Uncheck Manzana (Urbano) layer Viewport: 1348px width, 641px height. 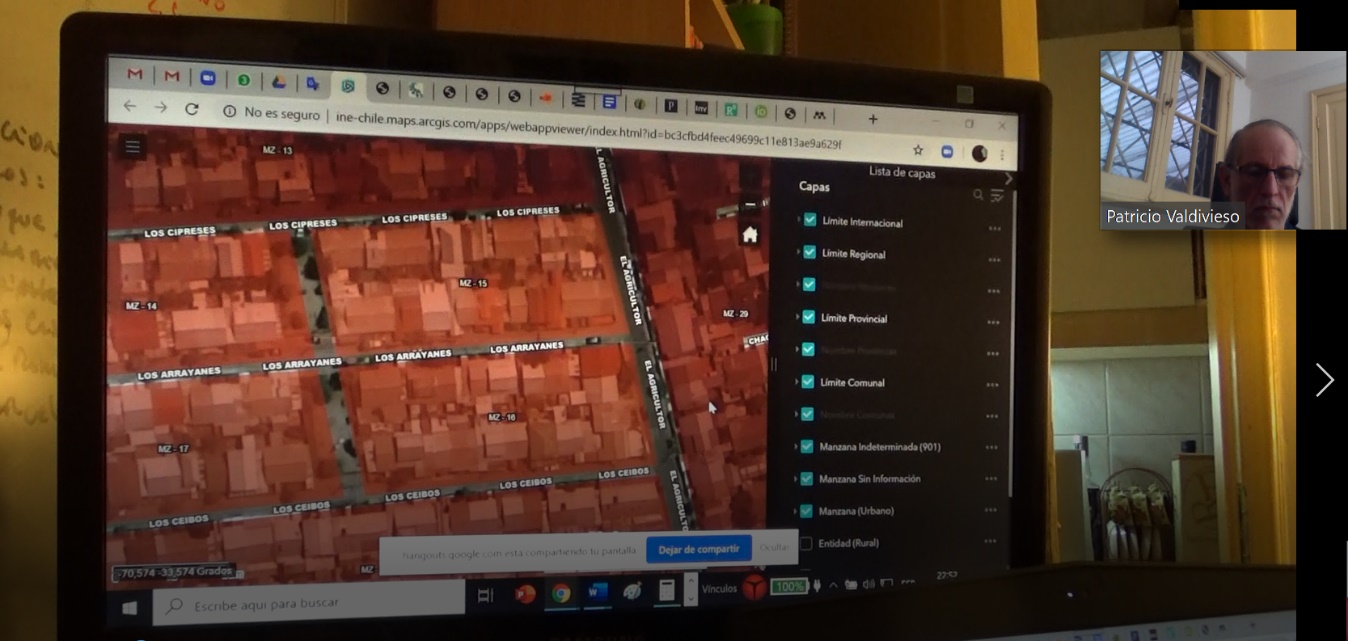click(x=806, y=511)
